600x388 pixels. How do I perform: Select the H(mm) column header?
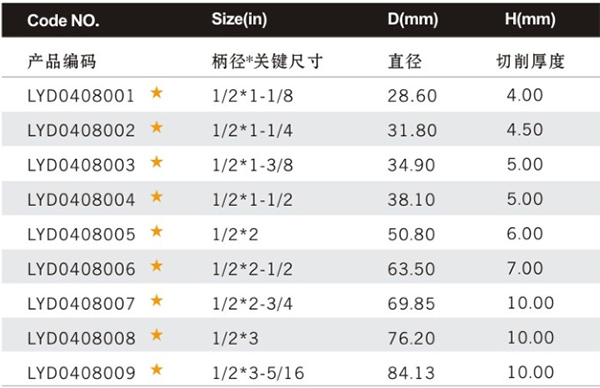530,19
